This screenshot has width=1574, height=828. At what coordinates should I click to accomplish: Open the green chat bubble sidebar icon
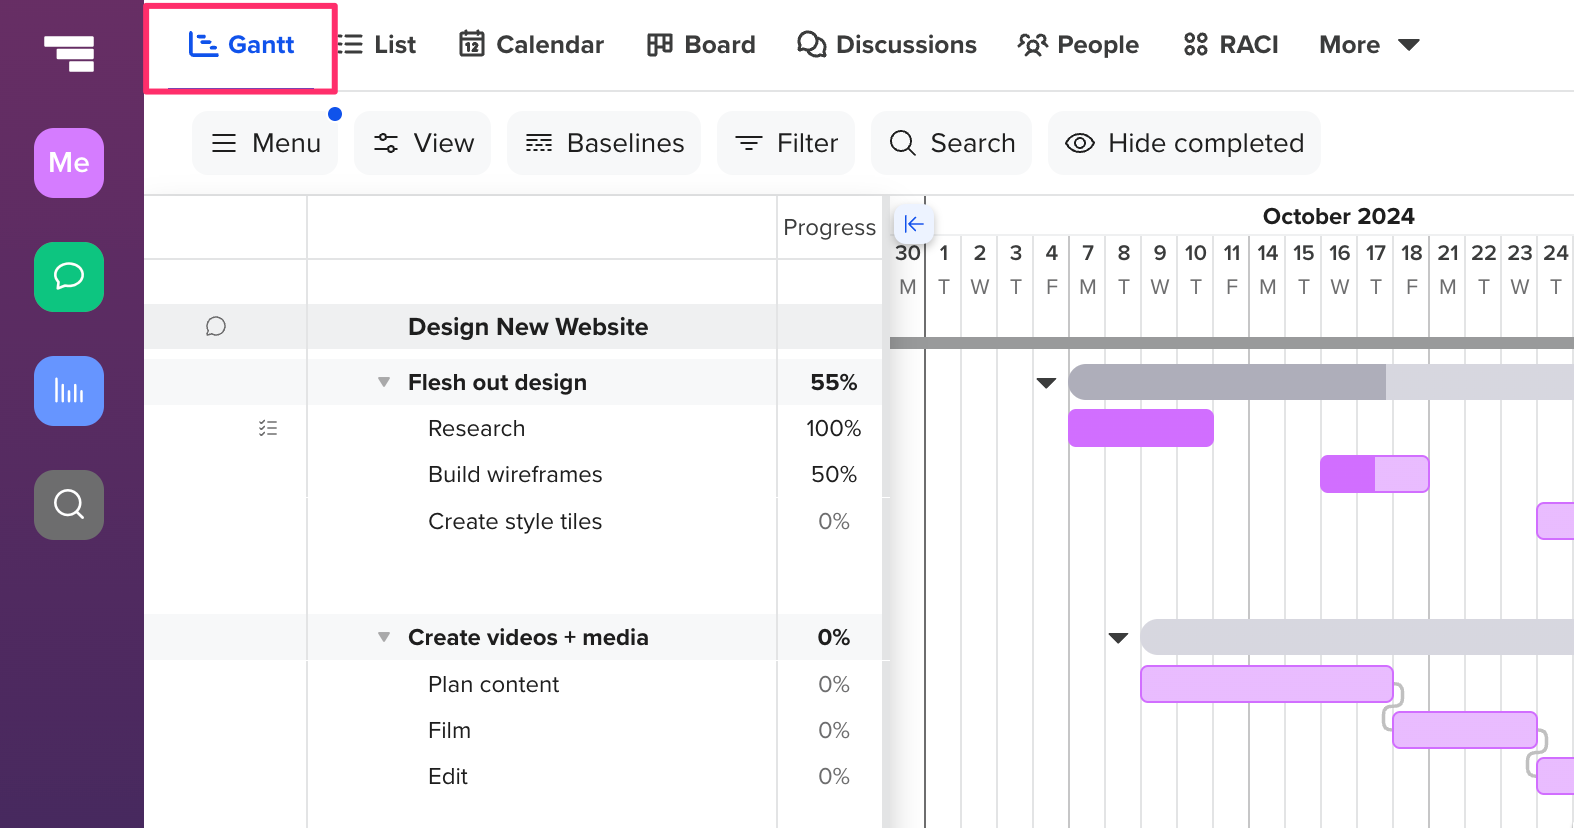(x=69, y=277)
